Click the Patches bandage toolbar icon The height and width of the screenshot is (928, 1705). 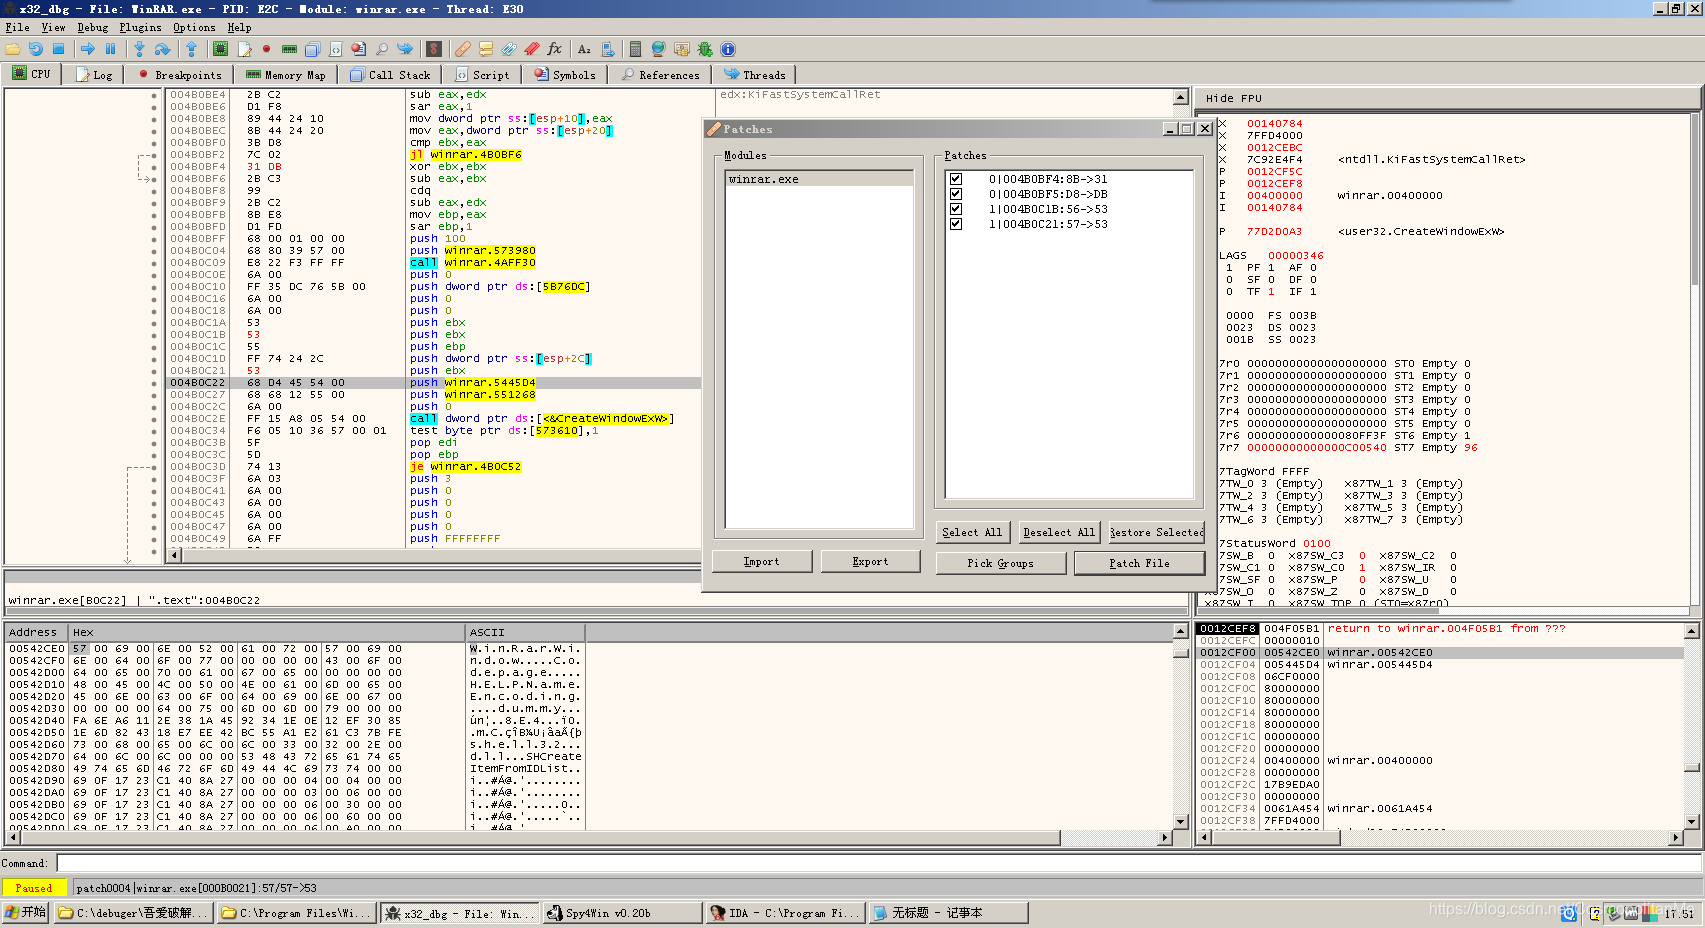463,49
